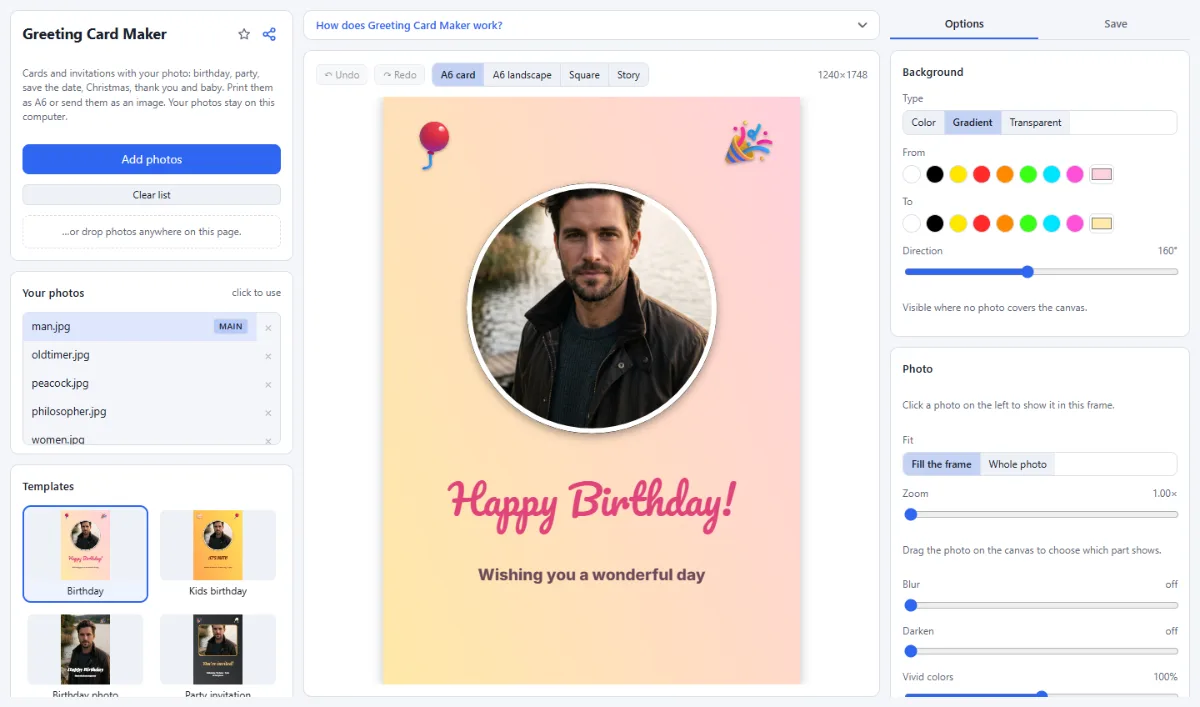Pick white in the To color row
Screen dimensions: 1200x707
tap(911, 223)
